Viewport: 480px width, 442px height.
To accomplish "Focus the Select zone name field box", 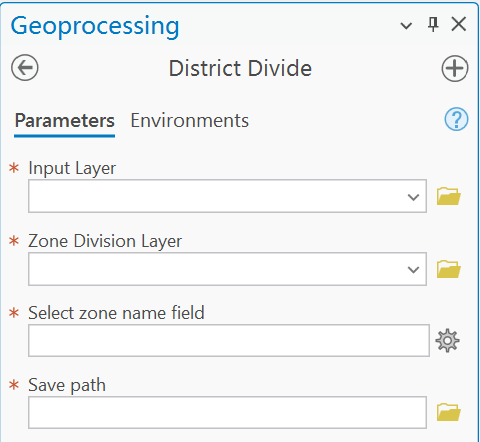I will [x=229, y=340].
